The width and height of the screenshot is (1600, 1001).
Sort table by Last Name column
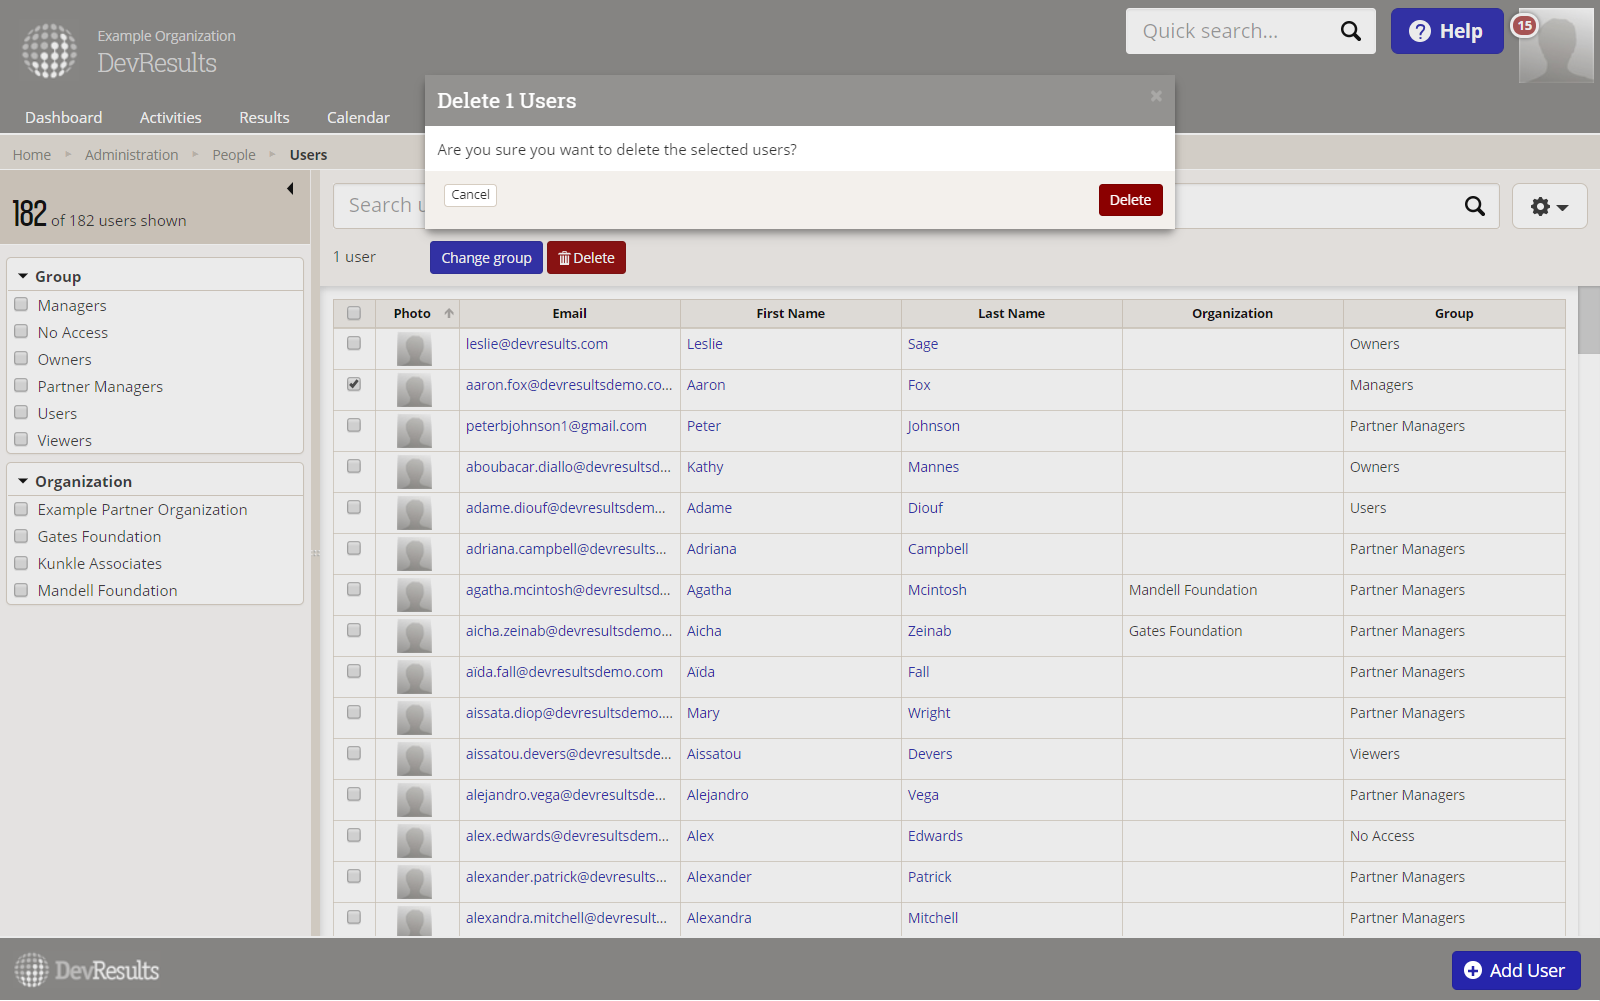click(x=1011, y=313)
